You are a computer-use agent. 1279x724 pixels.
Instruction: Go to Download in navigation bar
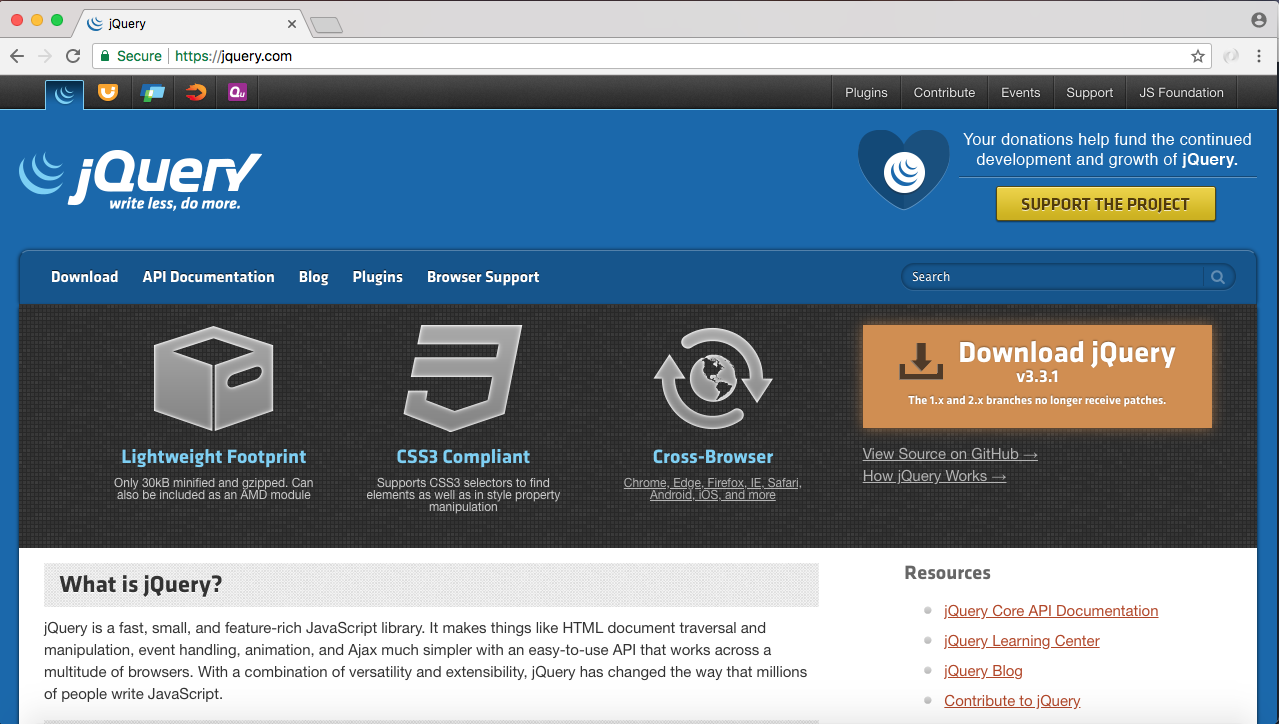pos(85,277)
